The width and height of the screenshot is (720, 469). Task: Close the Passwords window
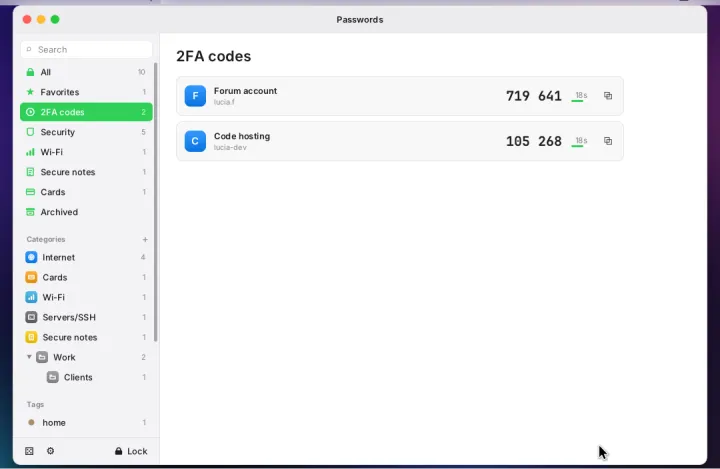click(27, 19)
